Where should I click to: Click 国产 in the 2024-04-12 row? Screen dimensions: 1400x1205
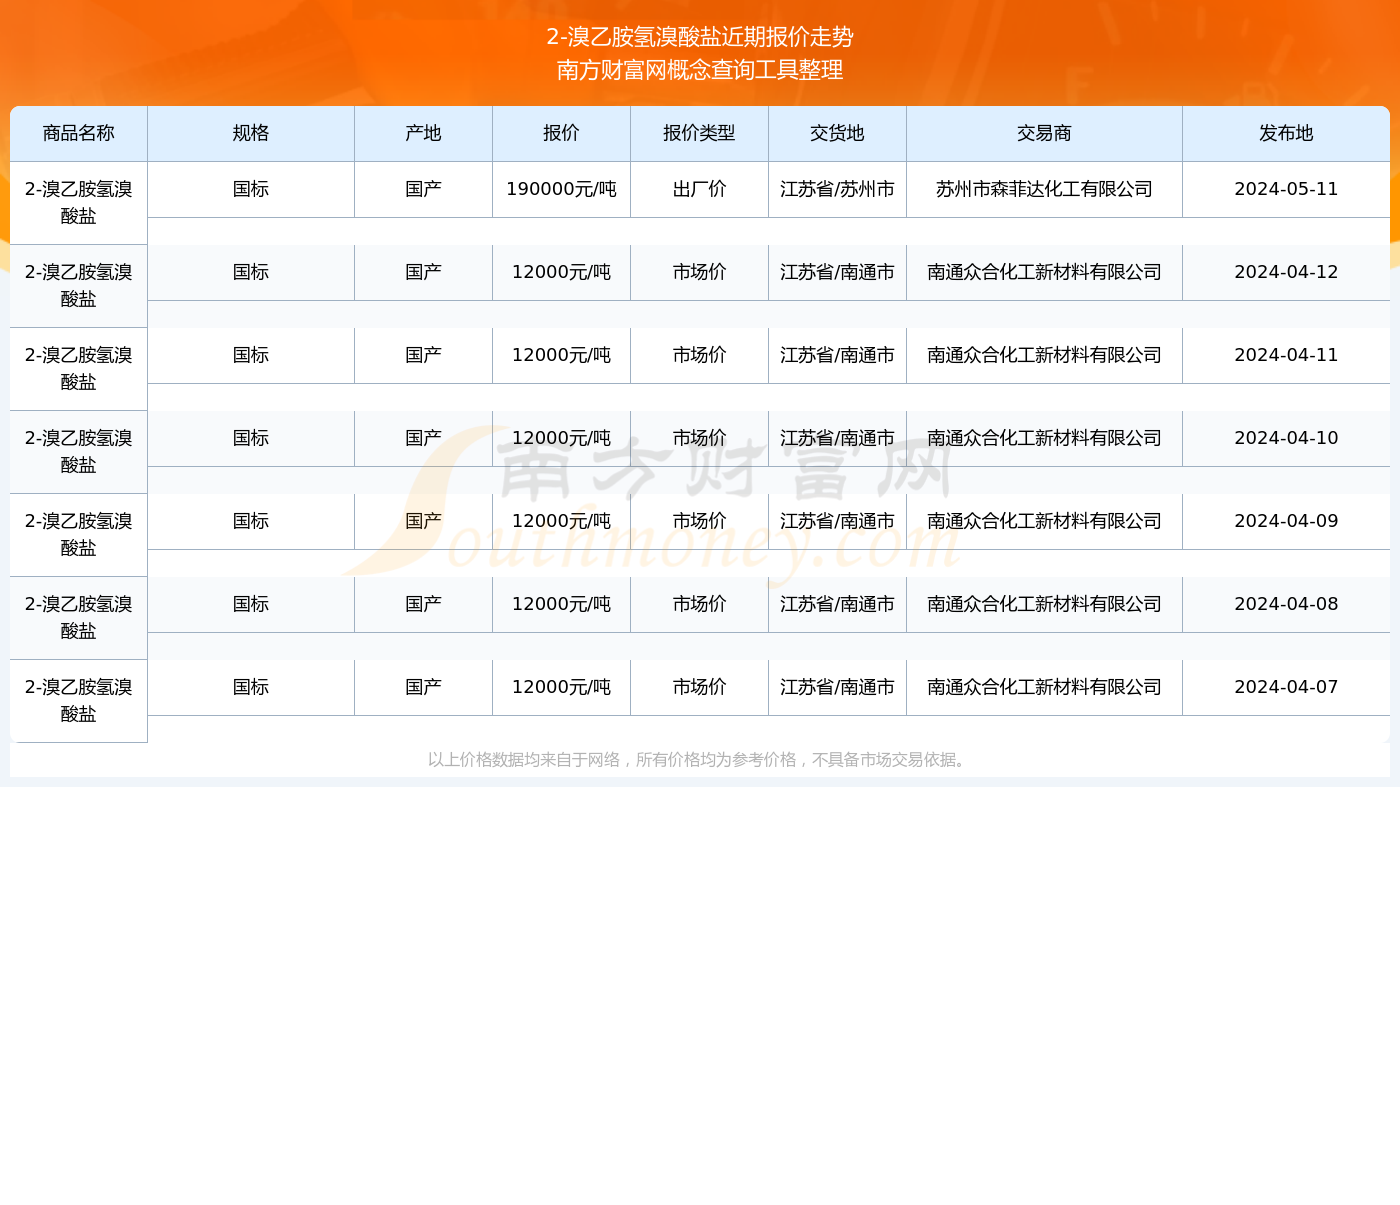pos(423,272)
